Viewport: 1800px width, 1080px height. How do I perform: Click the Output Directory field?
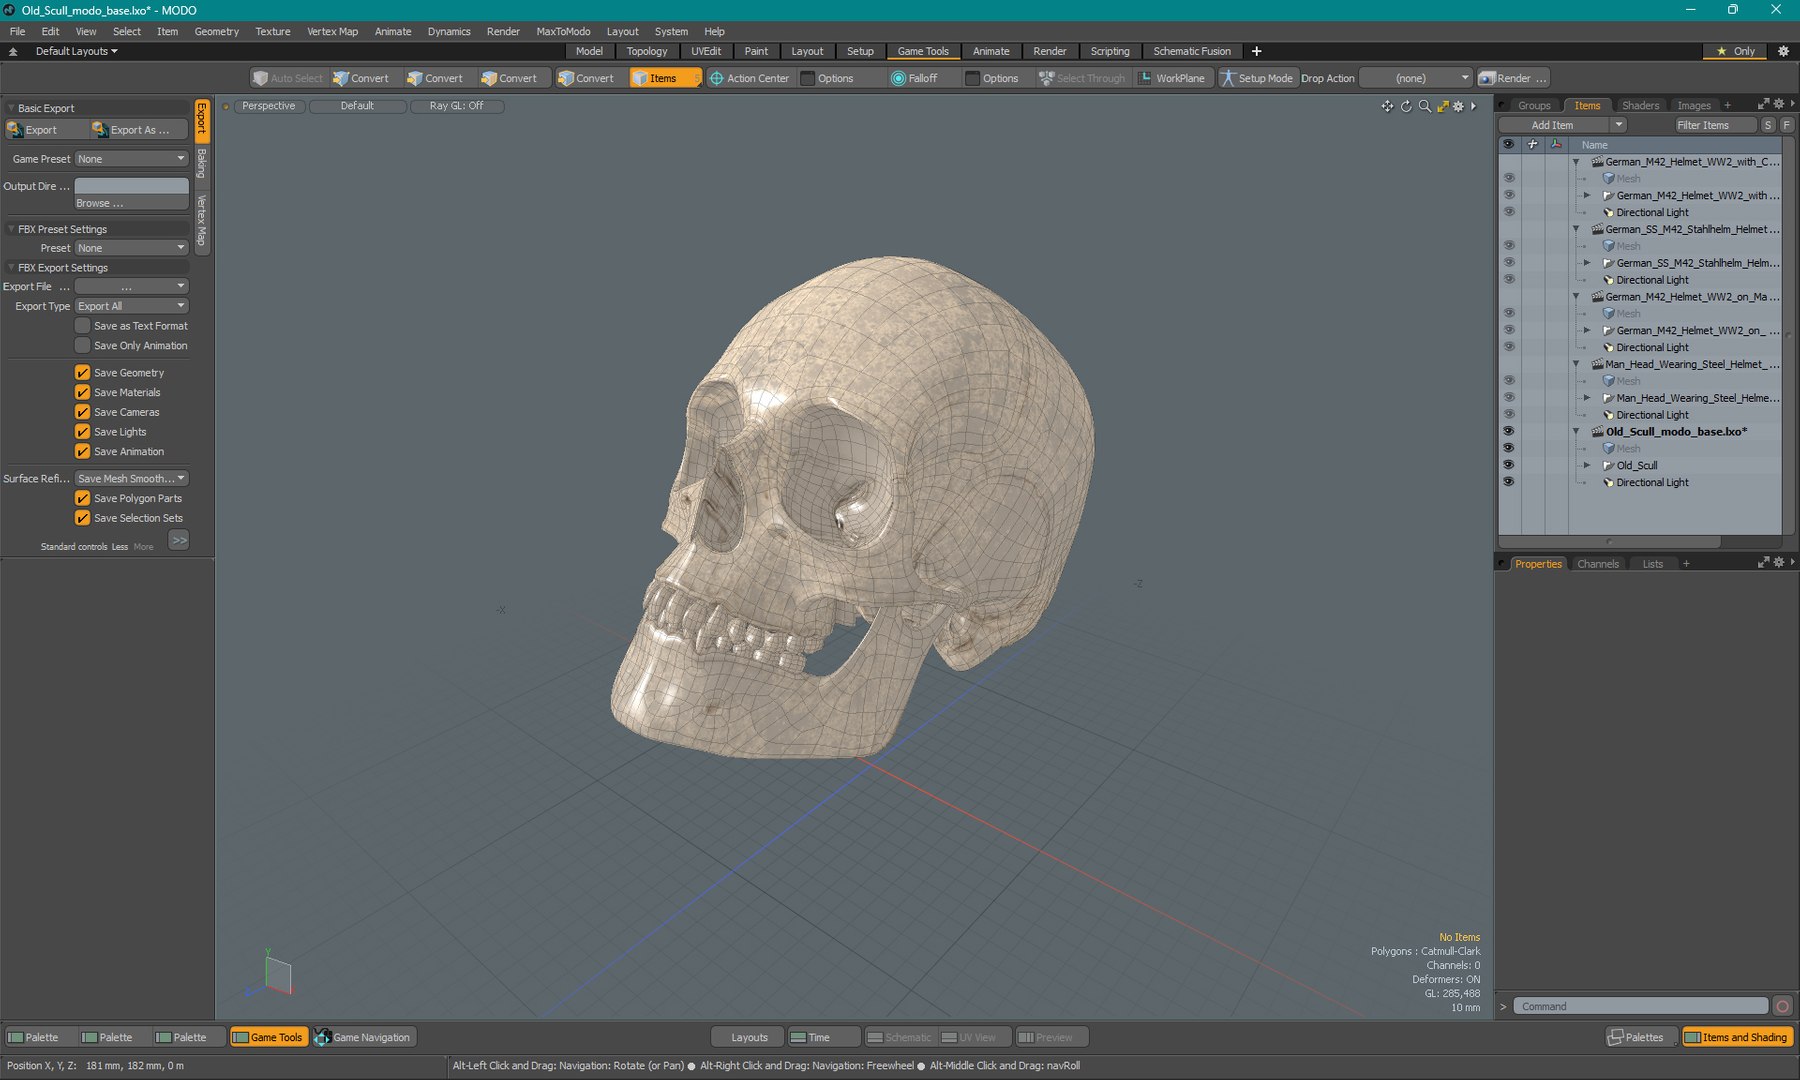click(131, 186)
